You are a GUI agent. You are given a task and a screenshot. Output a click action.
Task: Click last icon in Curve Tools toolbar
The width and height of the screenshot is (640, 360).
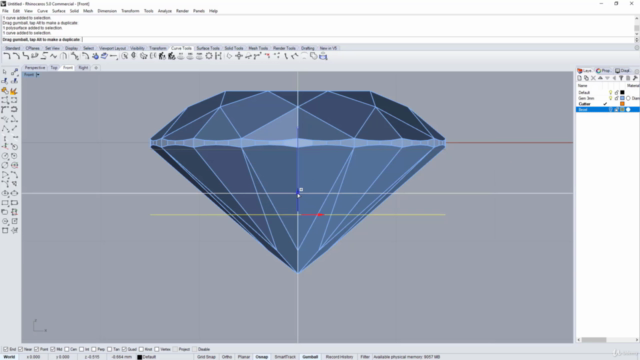[323, 56]
